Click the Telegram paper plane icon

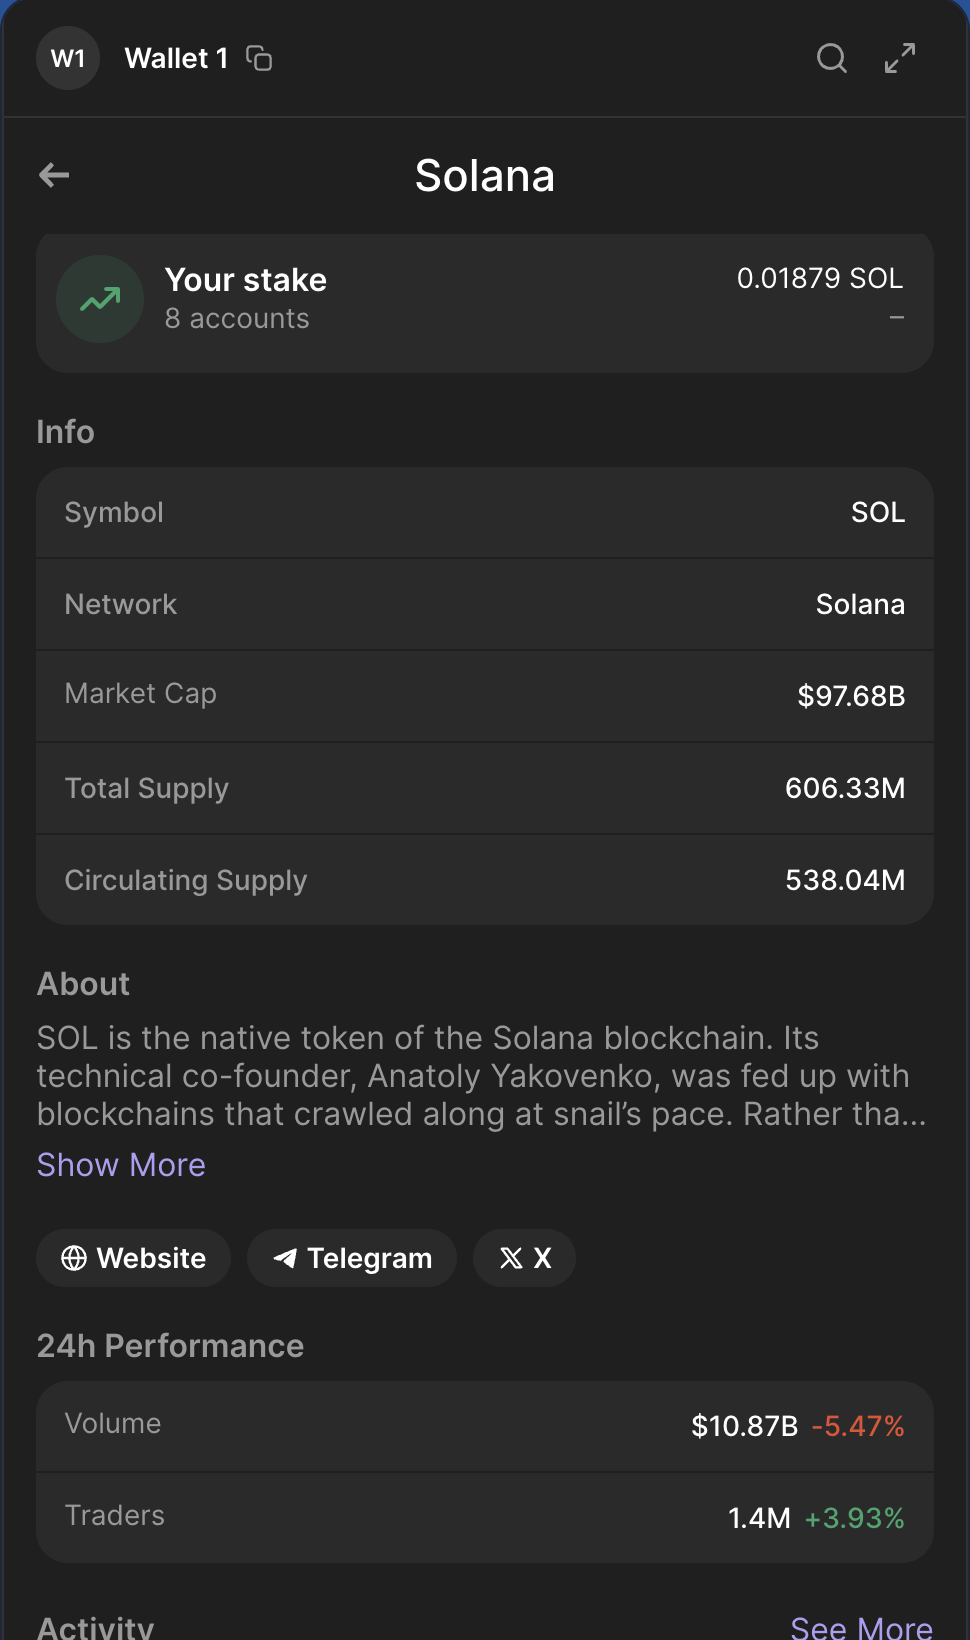coord(285,1258)
